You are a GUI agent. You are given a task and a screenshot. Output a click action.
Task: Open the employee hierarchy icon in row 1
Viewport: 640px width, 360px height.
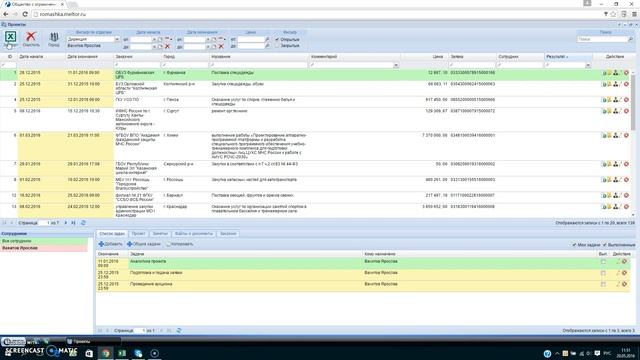[615, 73]
